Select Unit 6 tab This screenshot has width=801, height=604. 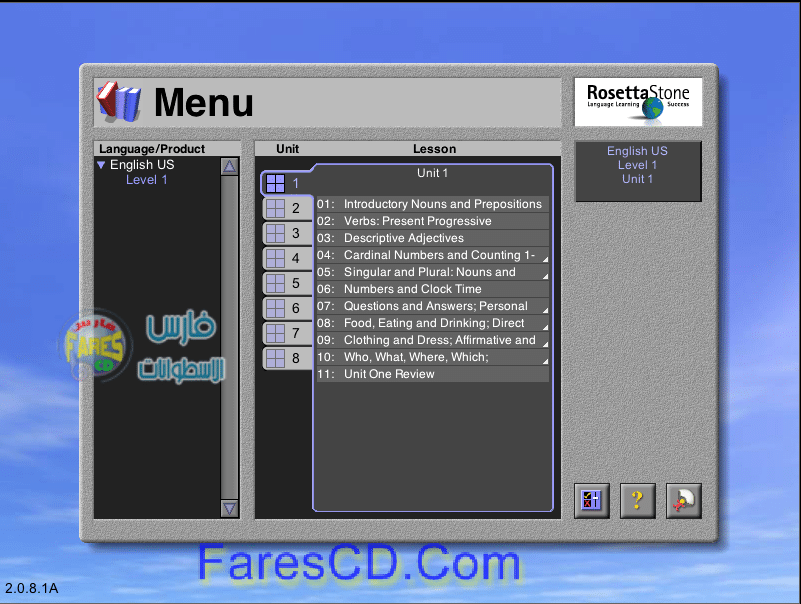click(287, 308)
